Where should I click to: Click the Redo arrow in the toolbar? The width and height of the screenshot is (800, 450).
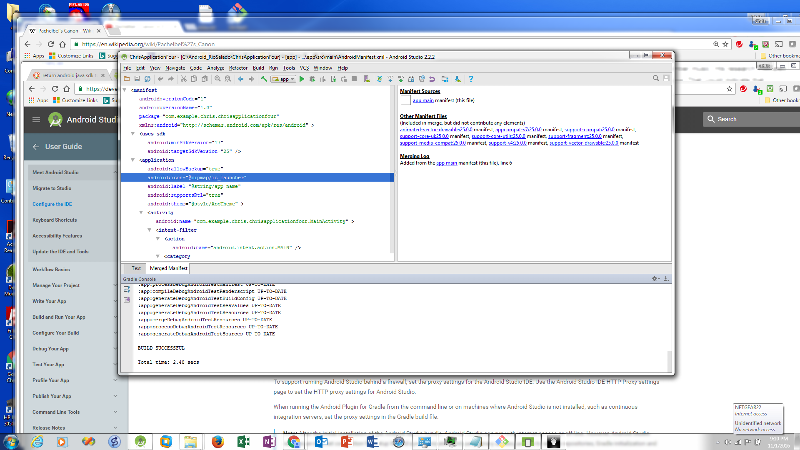click(171, 79)
